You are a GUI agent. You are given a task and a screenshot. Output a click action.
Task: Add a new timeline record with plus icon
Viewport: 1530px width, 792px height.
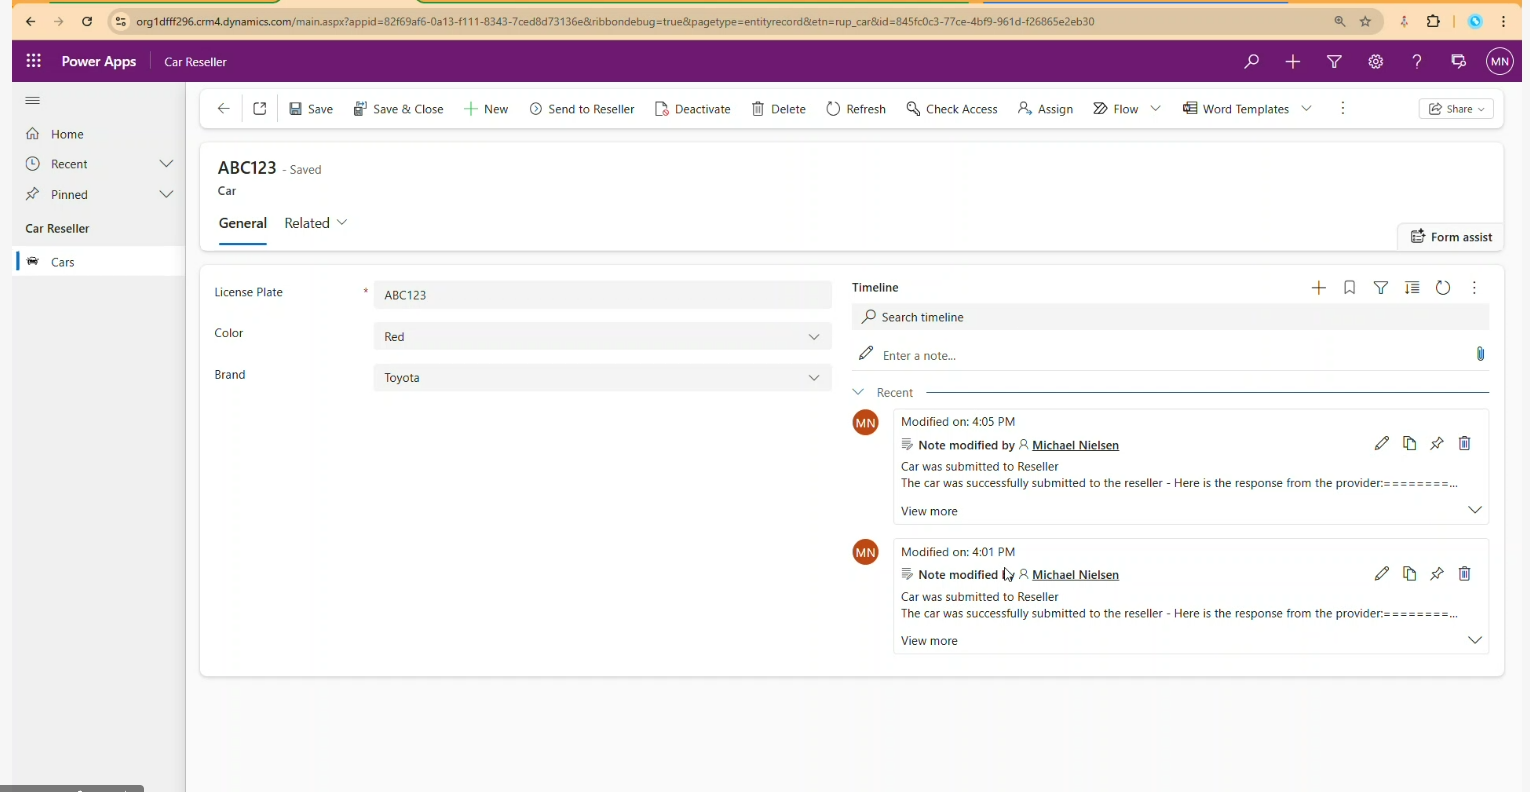click(x=1318, y=288)
